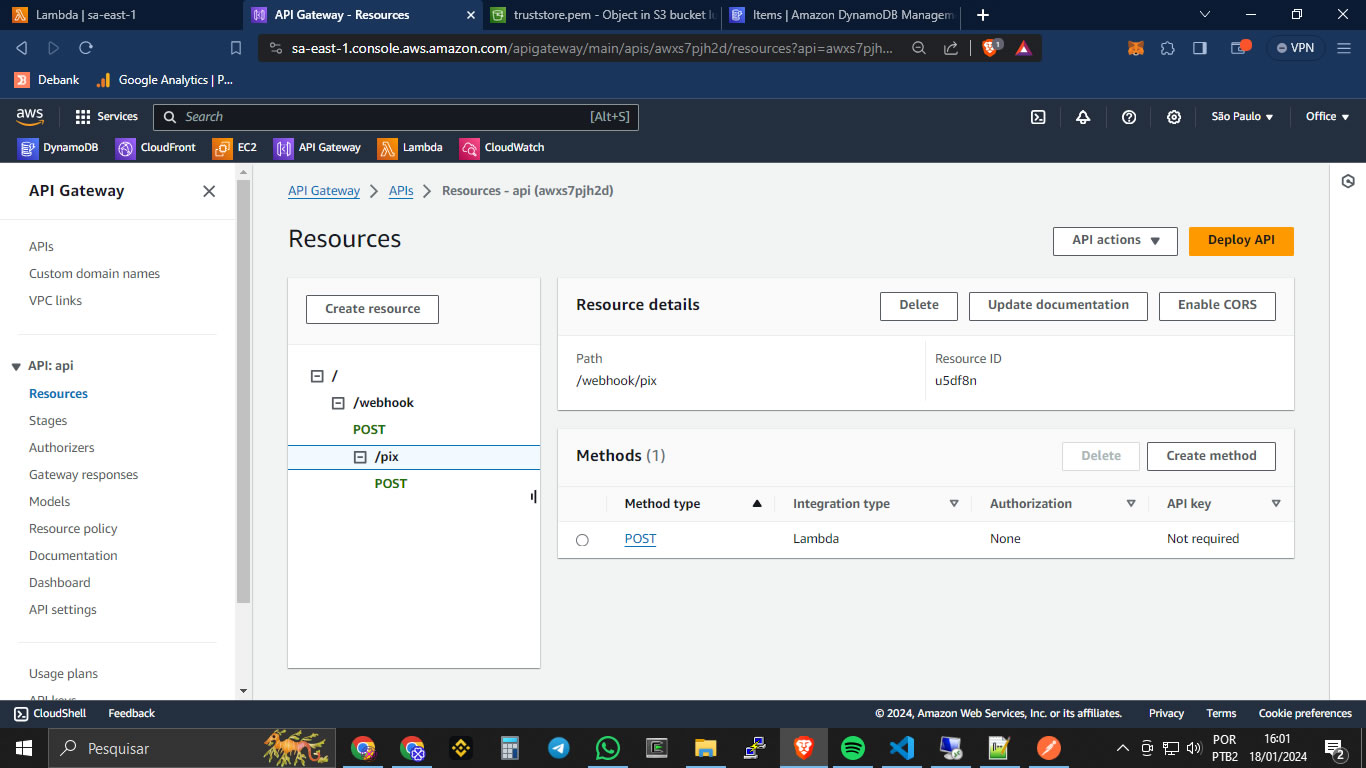The image size is (1366, 768).
Task: Open the help question mark icon
Action: click(1129, 117)
